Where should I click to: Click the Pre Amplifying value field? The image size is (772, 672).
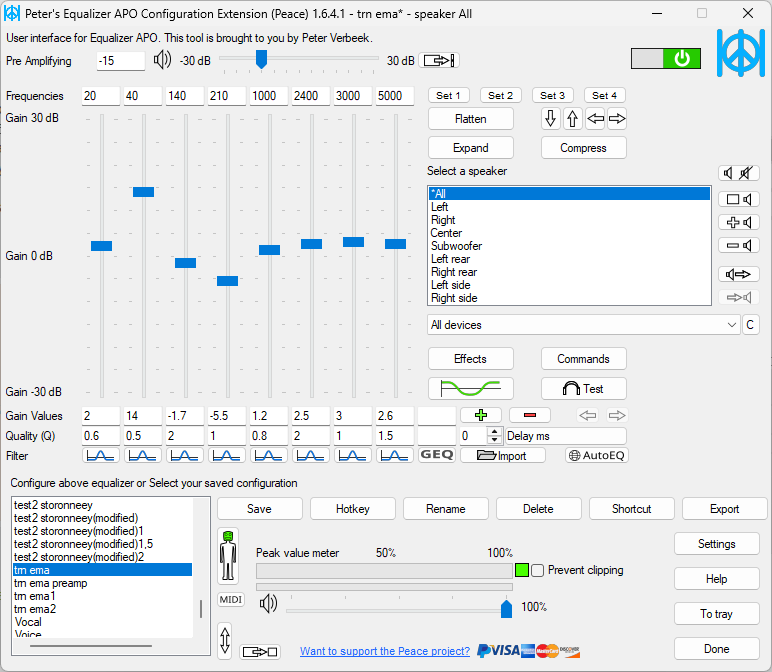121,61
